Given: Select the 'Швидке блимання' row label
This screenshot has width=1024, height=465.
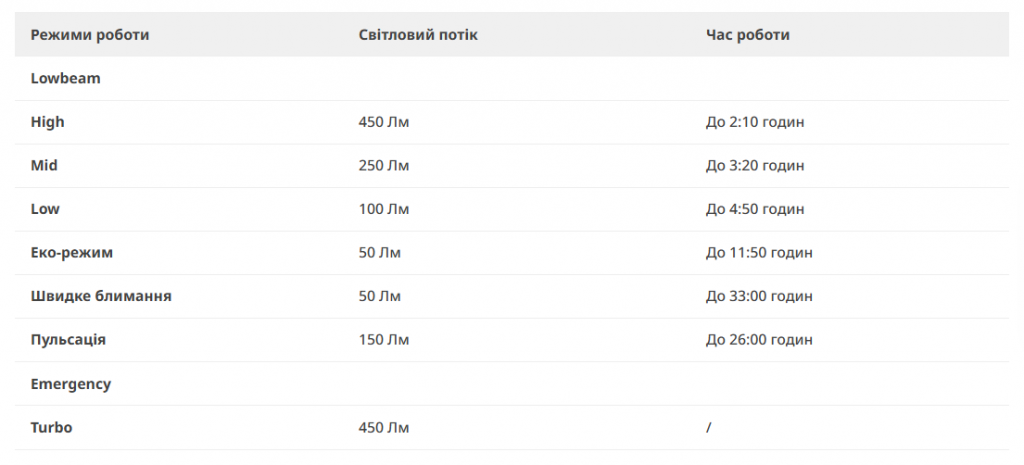Looking at the screenshot, I should (x=101, y=296).
